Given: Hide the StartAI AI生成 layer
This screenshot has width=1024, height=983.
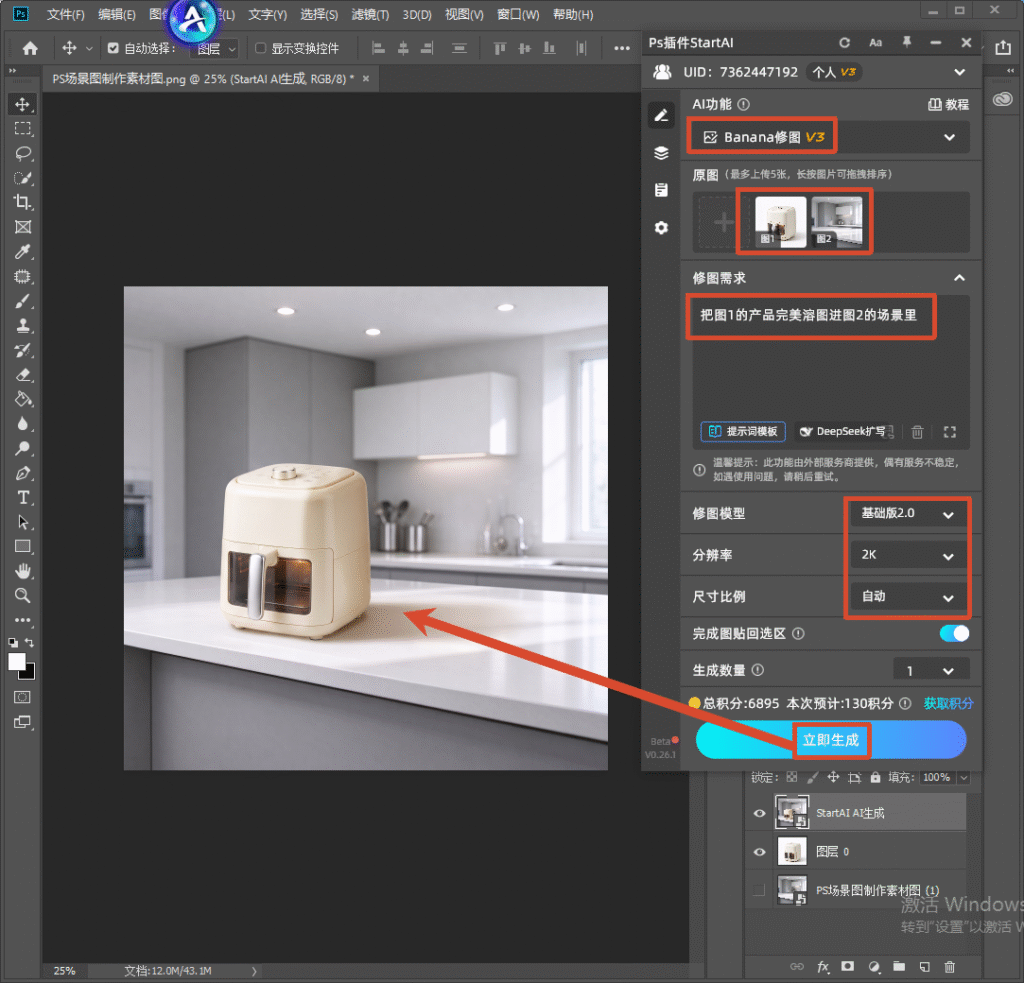Looking at the screenshot, I should 759,813.
